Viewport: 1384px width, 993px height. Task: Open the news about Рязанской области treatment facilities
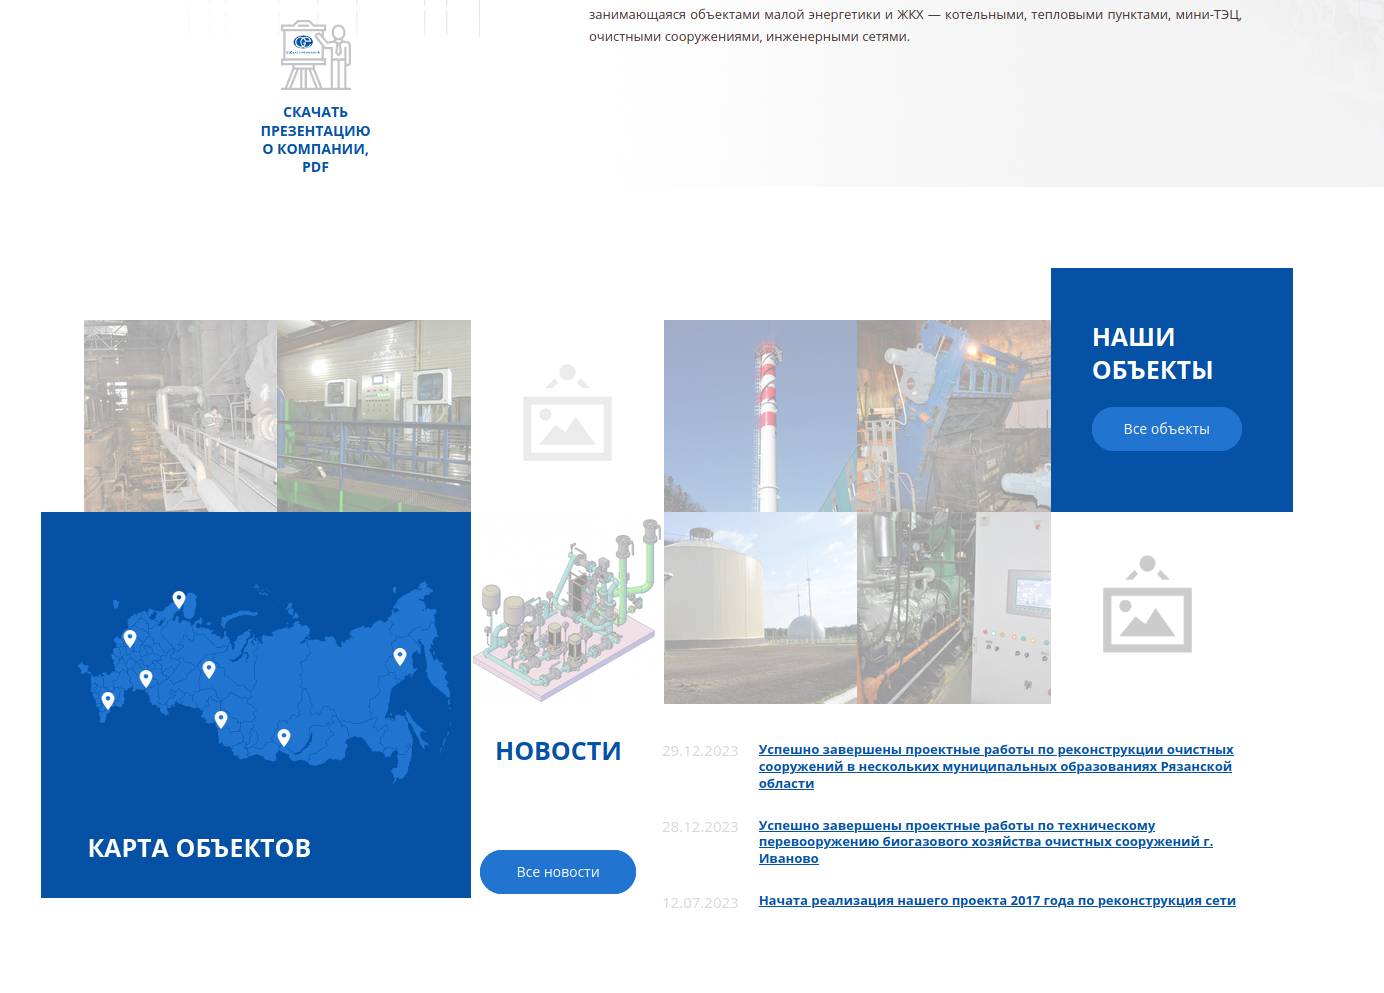tap(996, 766)
